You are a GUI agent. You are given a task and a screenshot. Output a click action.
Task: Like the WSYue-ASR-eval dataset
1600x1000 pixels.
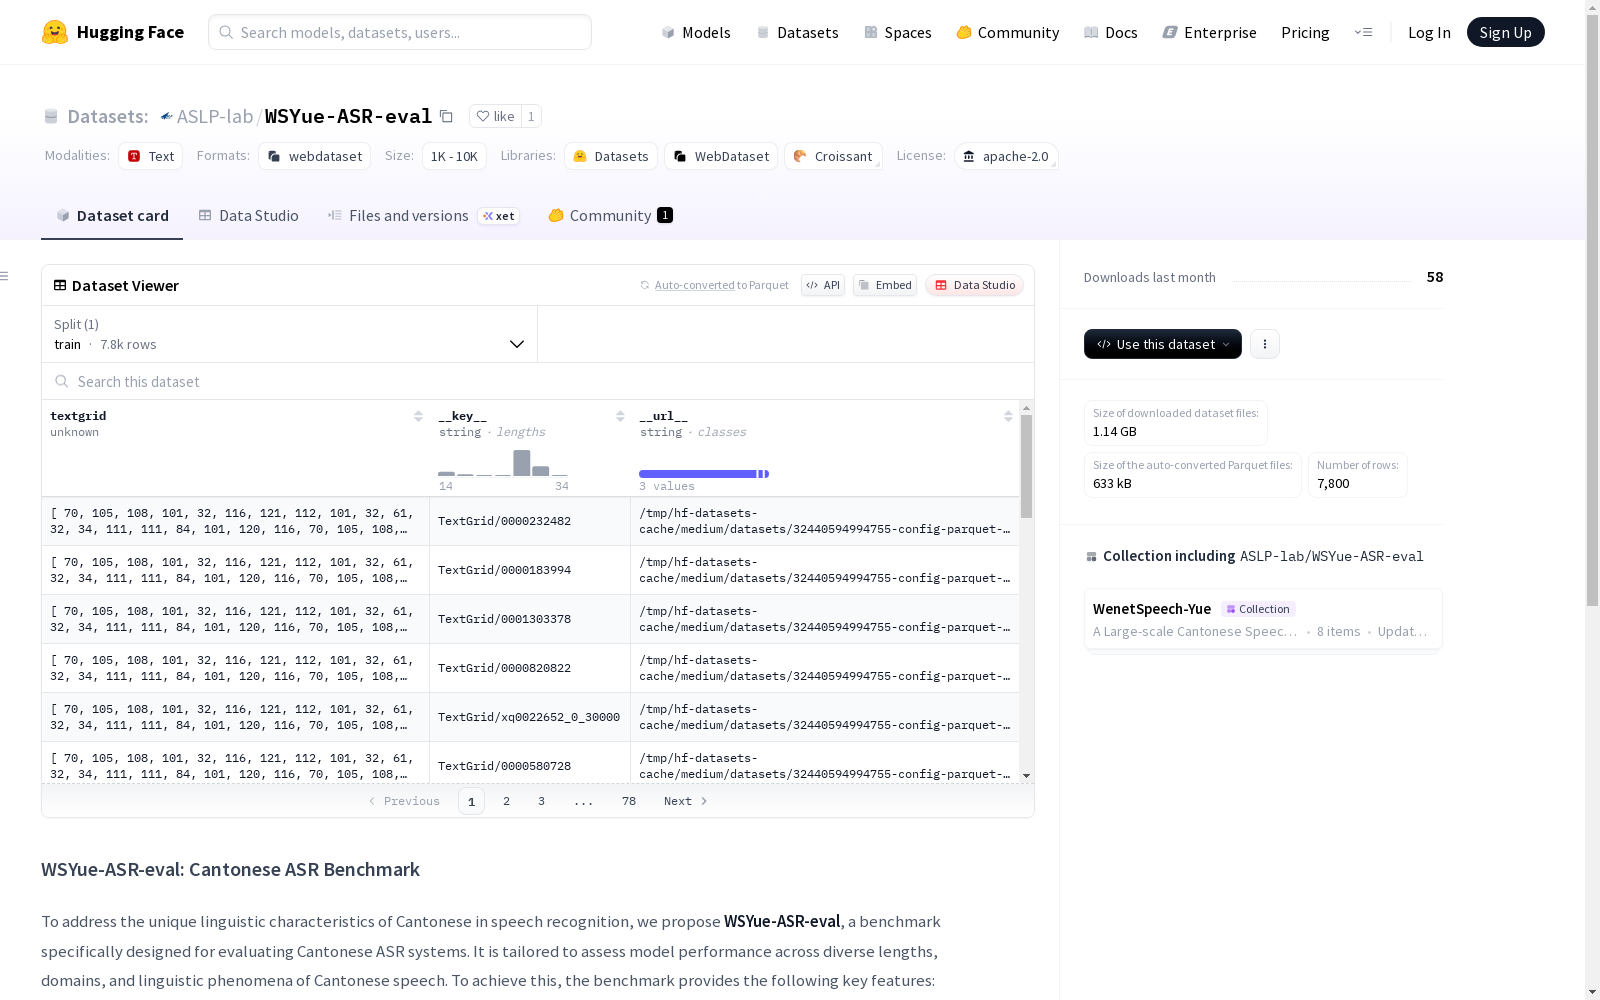tap(495, 116)
